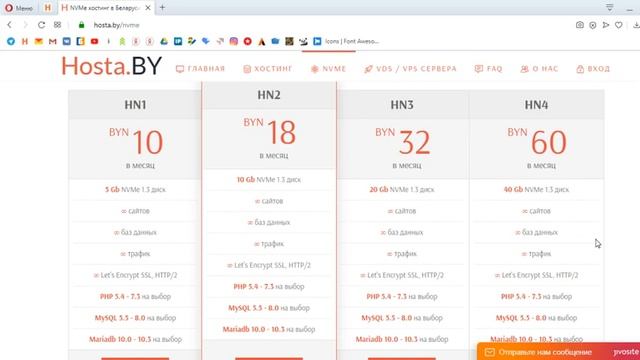Click the BYN 60 price
Image resolution: width=640 pixels, height=360 pixels.
pos(537,141)
